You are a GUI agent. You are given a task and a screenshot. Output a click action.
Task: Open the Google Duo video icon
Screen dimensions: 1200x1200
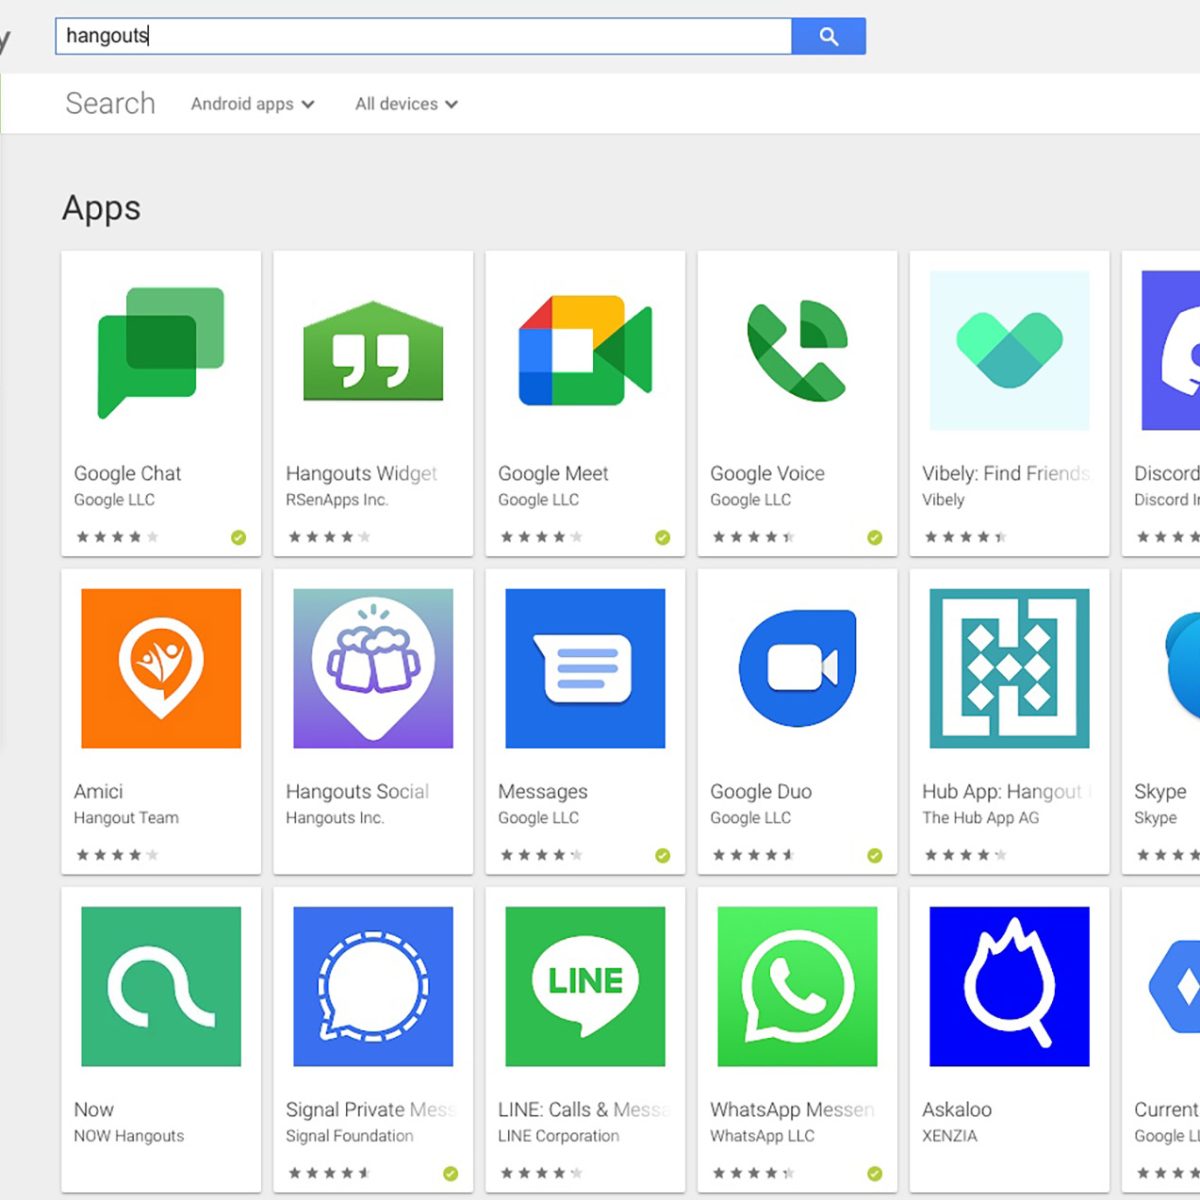[797, 668]
